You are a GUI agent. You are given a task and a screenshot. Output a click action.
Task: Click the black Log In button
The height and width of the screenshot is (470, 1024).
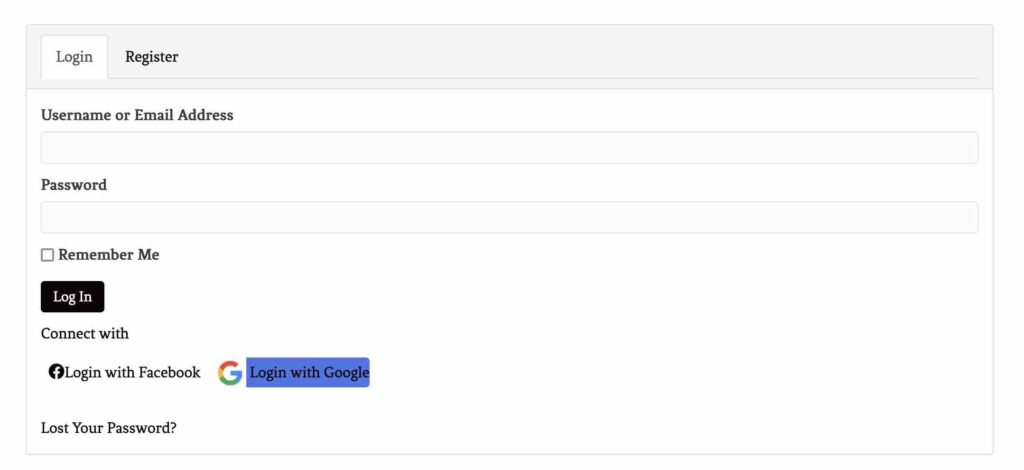coord(72,296)
